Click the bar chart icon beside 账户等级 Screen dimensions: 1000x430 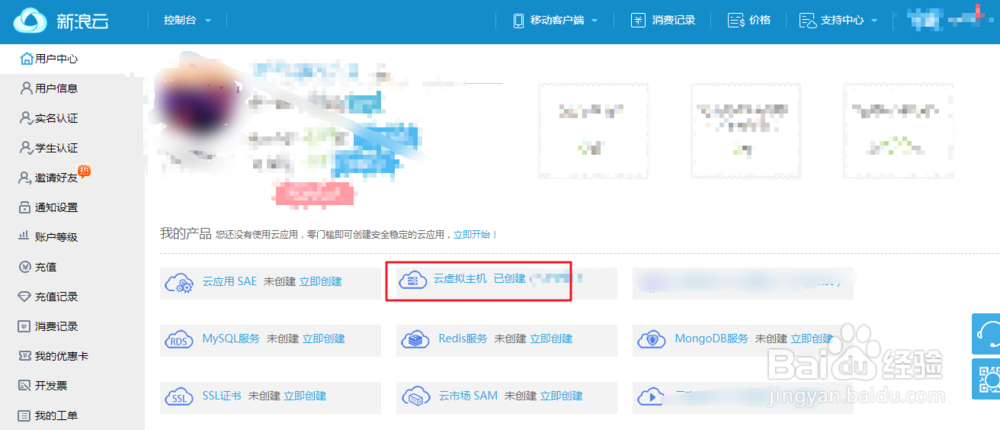click(x=24, y=237)
